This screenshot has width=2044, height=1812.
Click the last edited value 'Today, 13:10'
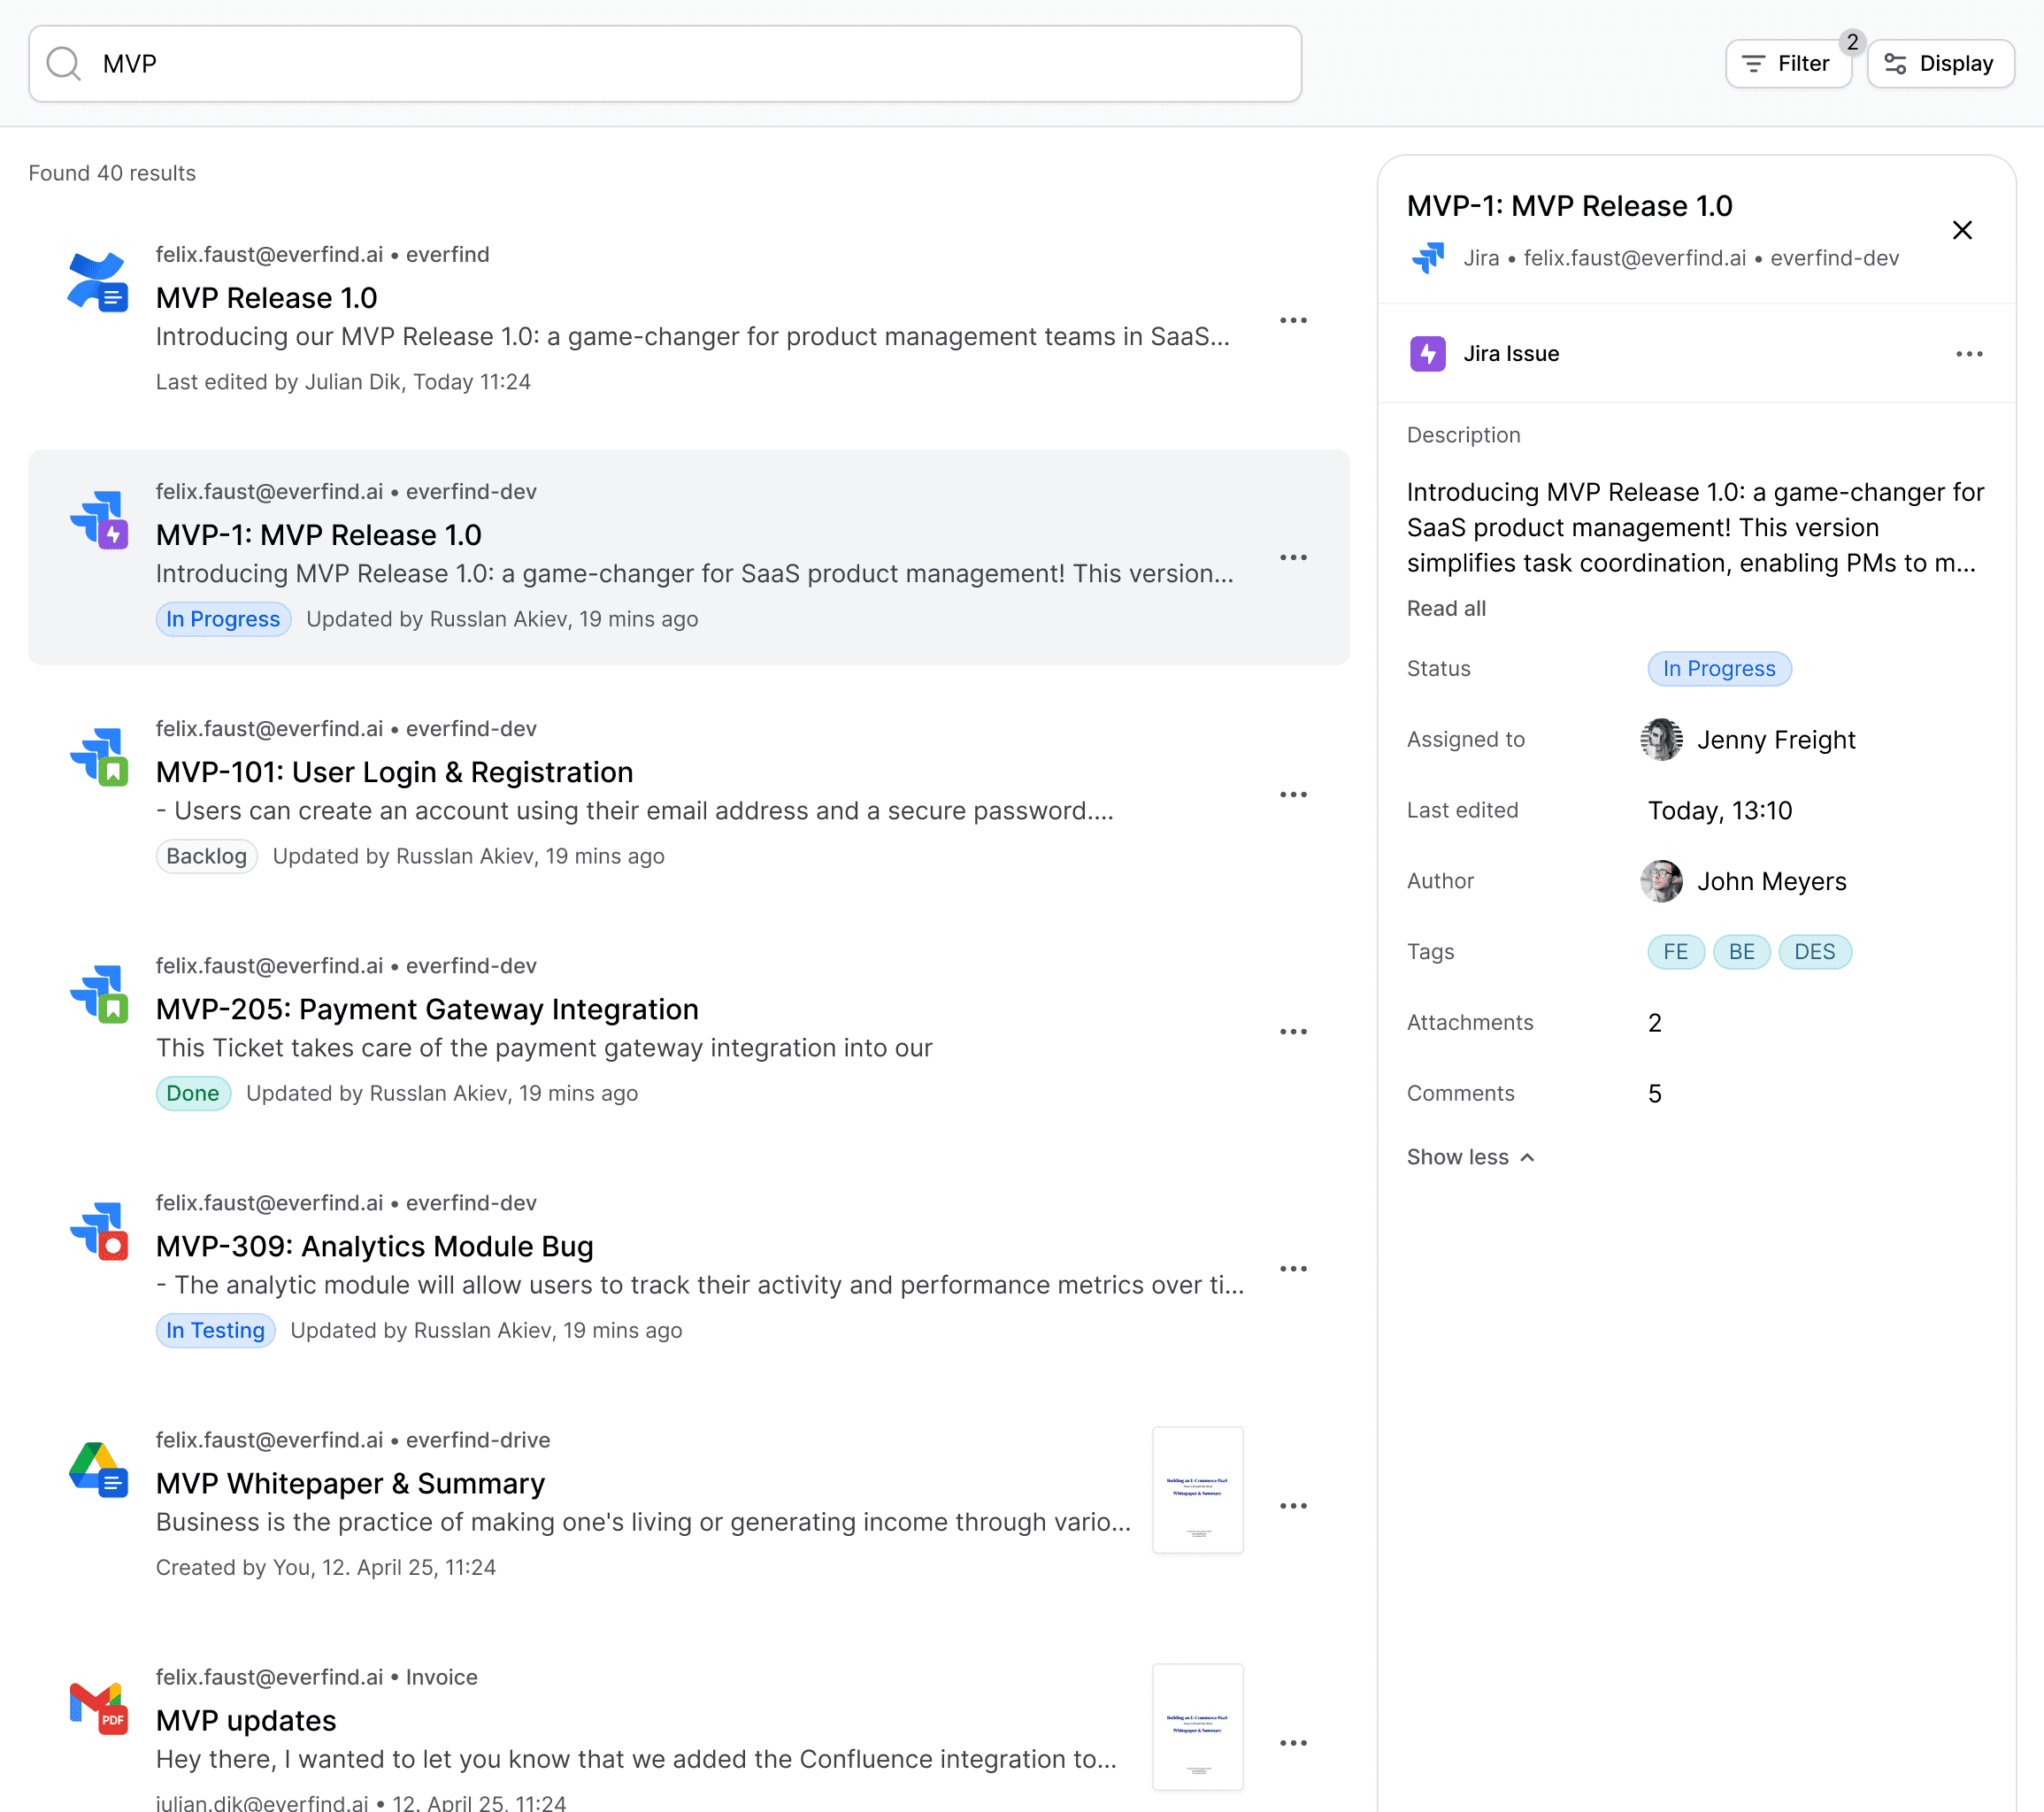1720,811
